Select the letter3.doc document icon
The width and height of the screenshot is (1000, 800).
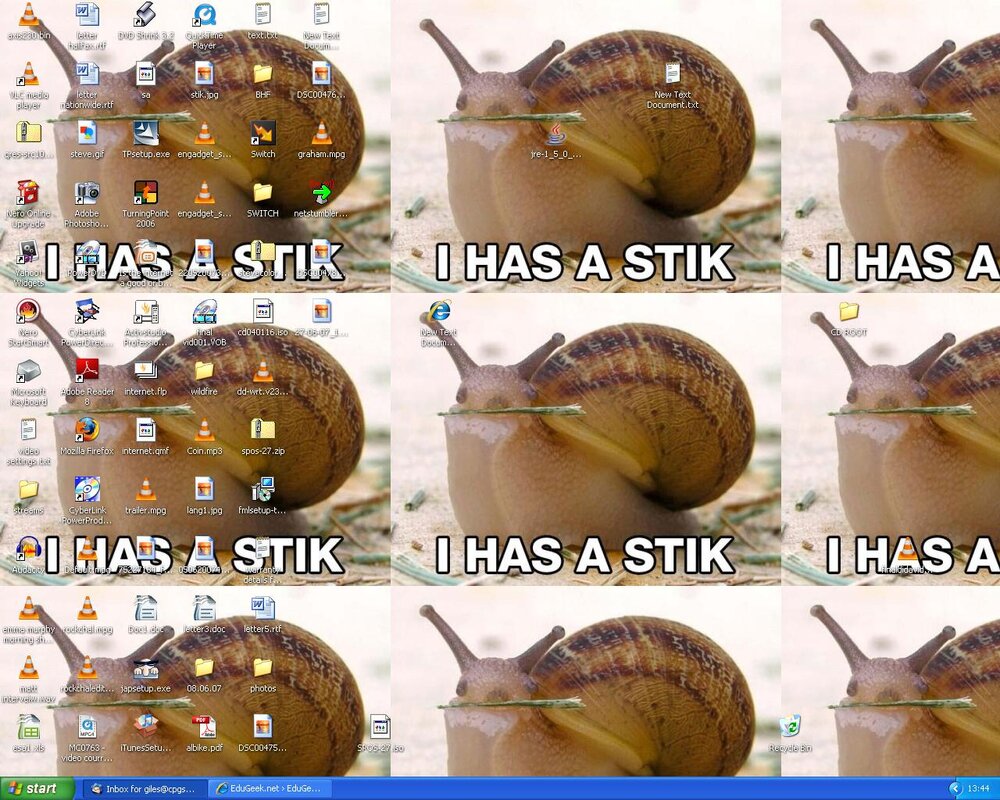click(x=204, y=608)
